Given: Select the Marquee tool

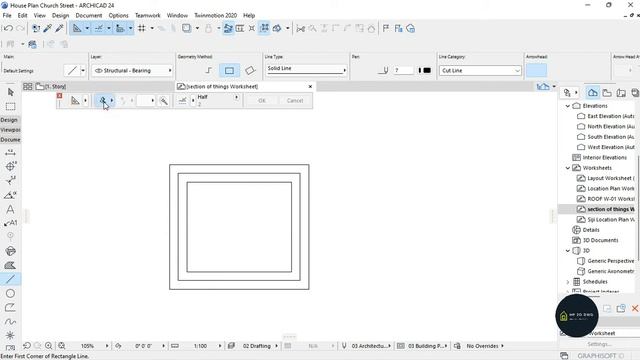Looking at the screenshot, I should pos(11,107).
